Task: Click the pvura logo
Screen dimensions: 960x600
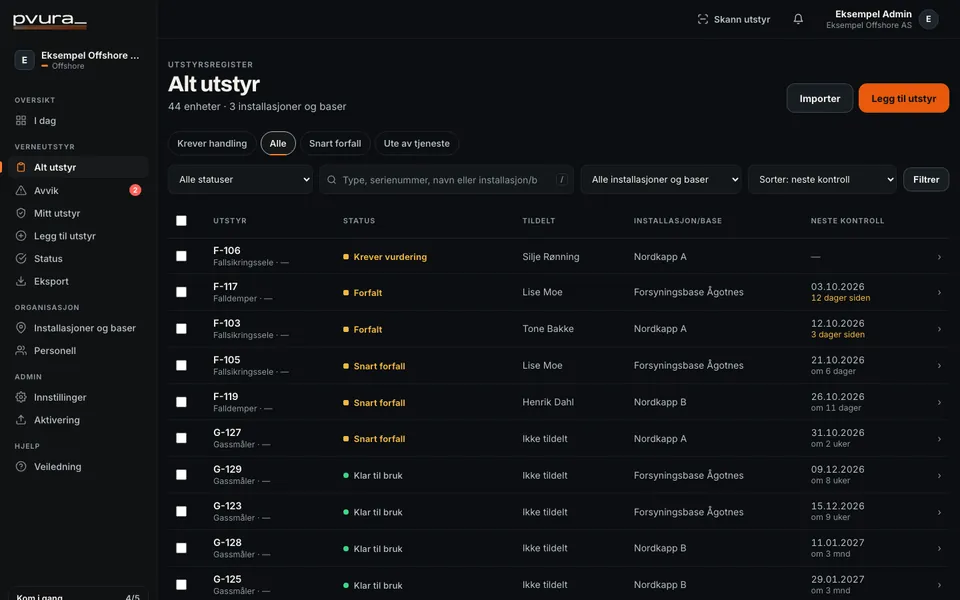Action: (x=50, y=20)
